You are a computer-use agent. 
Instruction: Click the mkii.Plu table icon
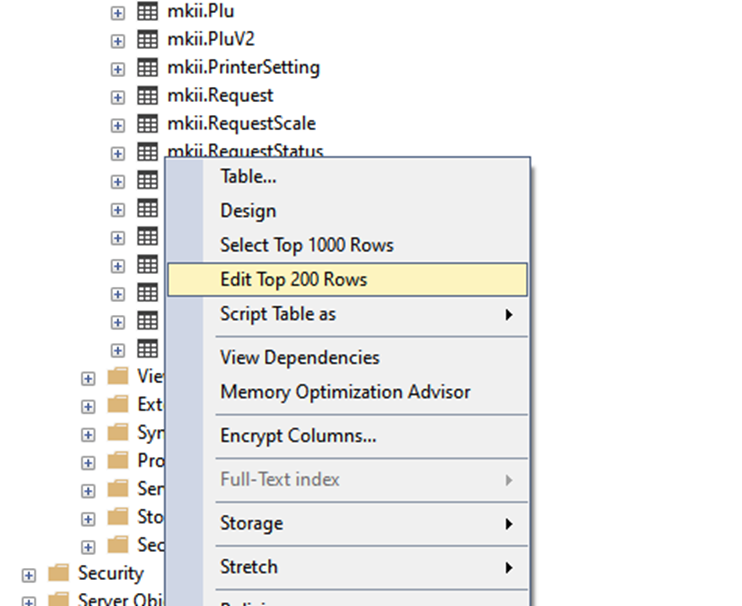[147, 12]
